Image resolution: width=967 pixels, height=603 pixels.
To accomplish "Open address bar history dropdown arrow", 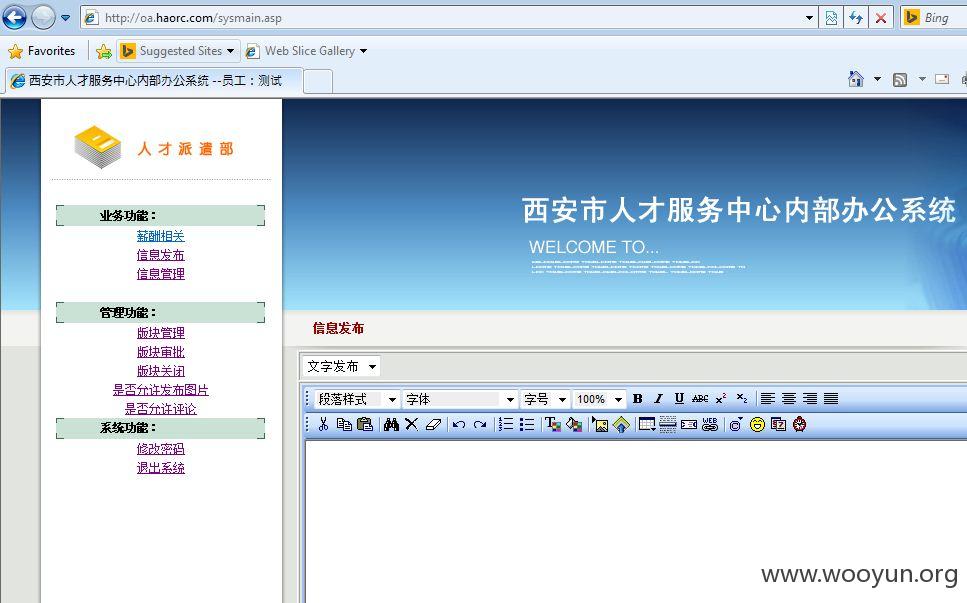I will 809,18.
